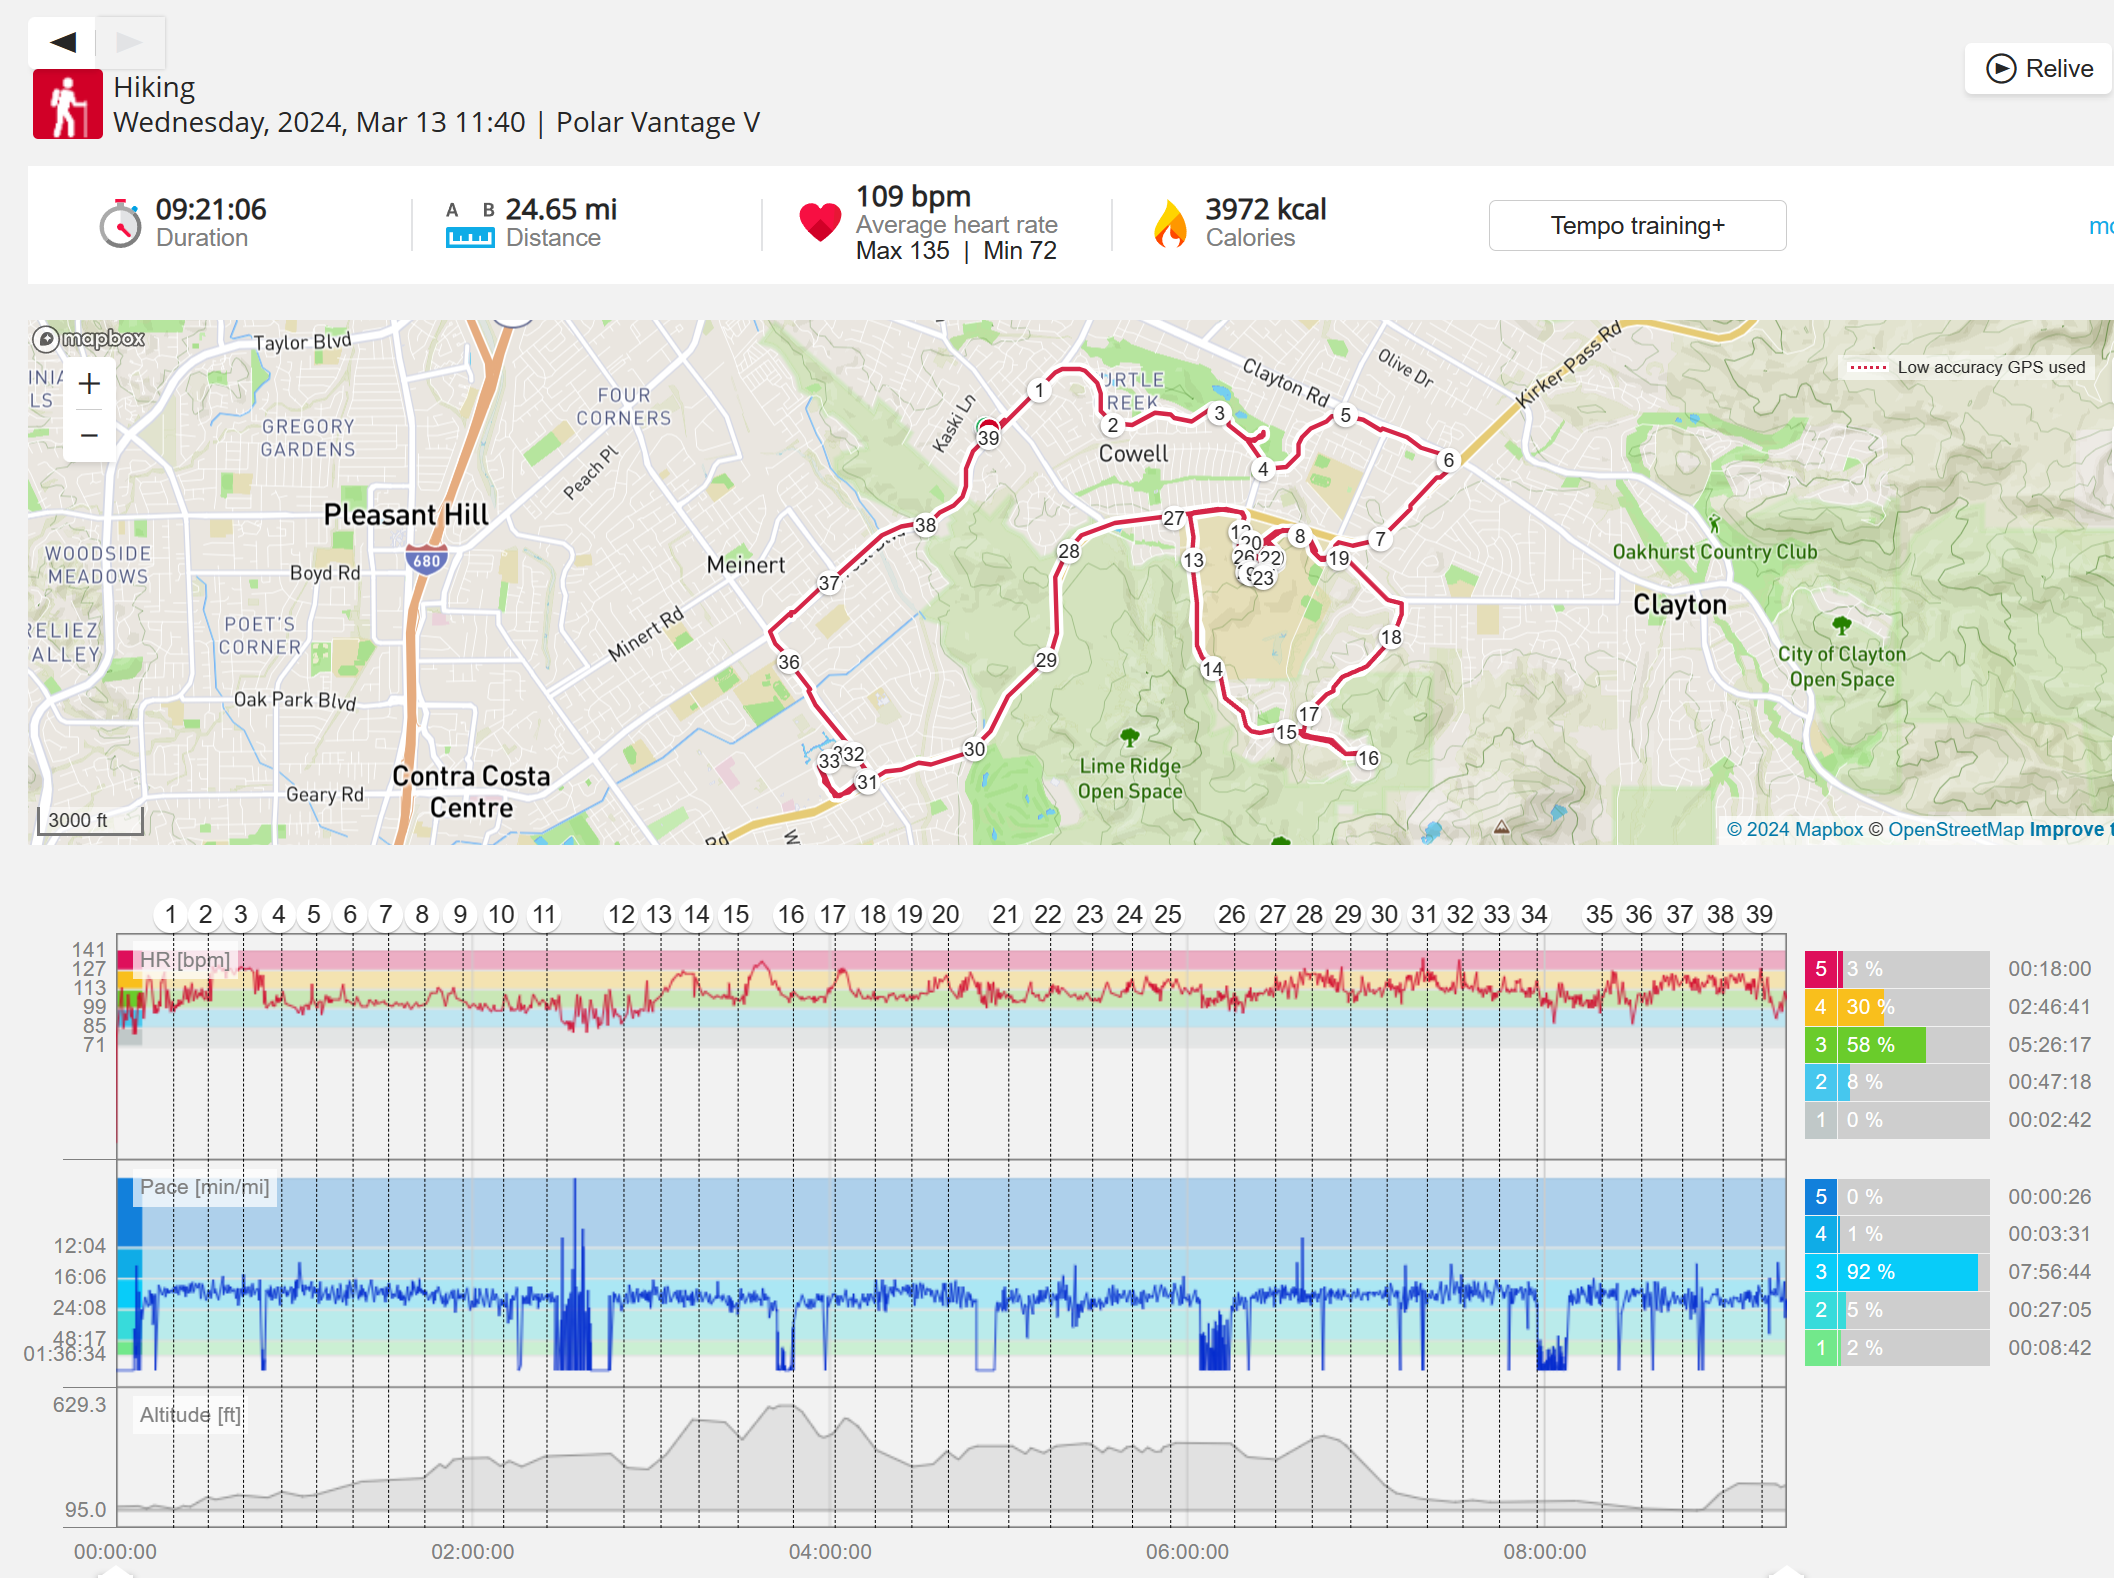Click pace zone 3 bar at 92%

(1908, 1272)
